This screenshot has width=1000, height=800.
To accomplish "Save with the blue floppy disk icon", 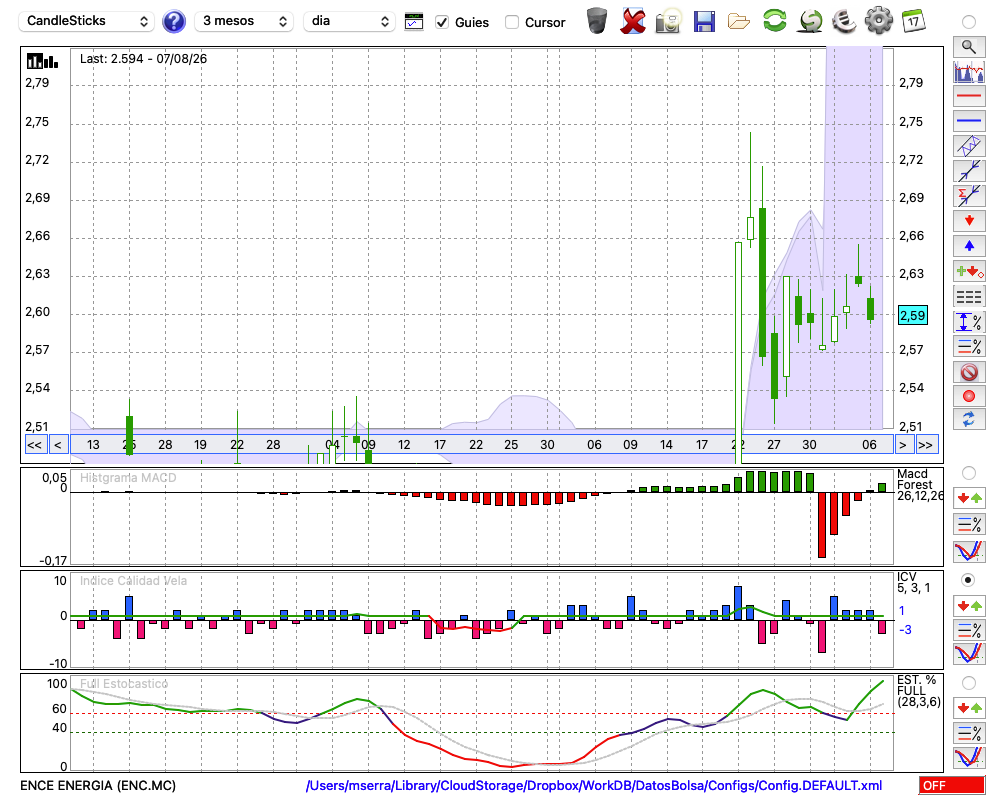I will 704,21.
